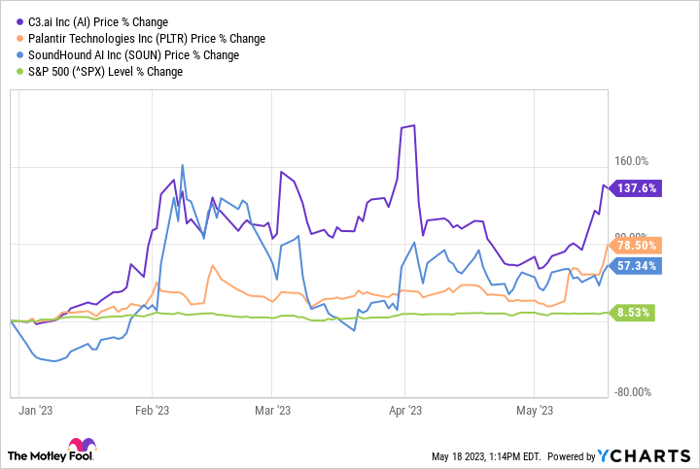The height and width of the screenshot is (469, 700).
Task: Select the C3.ai Inc (AI) legend label
Action: click(x=95, y=21)
